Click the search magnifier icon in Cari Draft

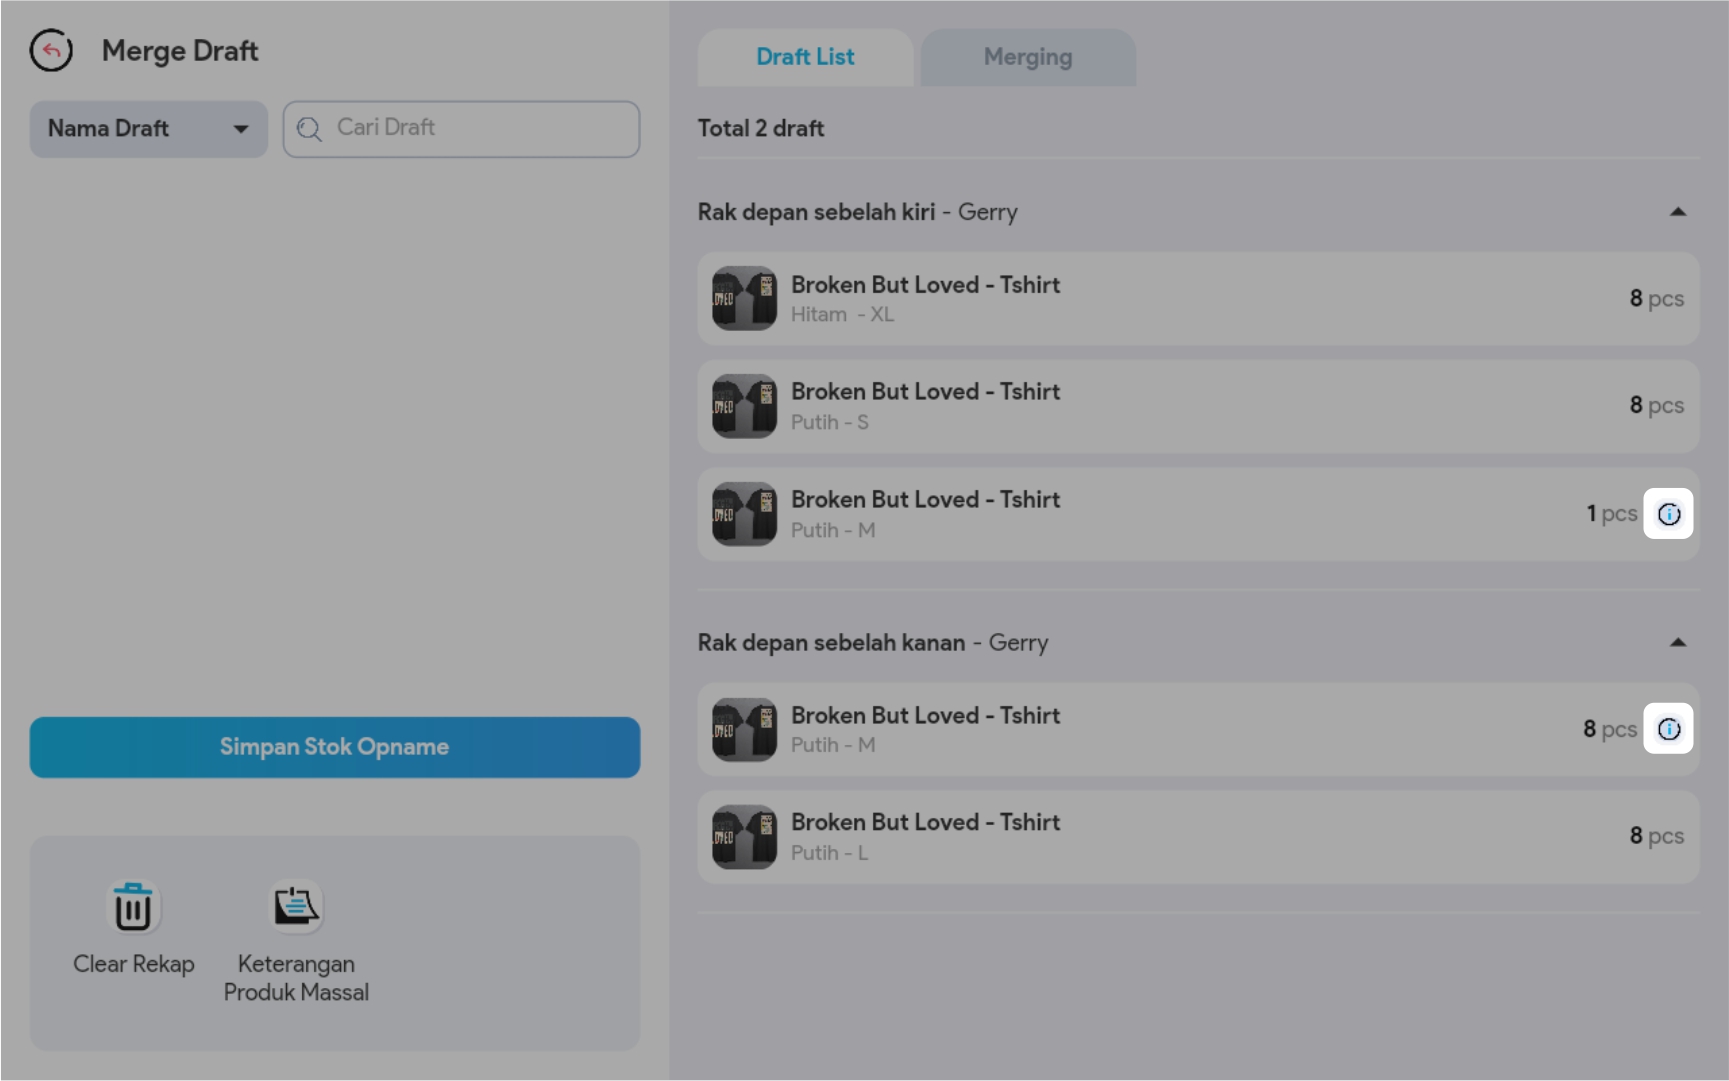309,129
